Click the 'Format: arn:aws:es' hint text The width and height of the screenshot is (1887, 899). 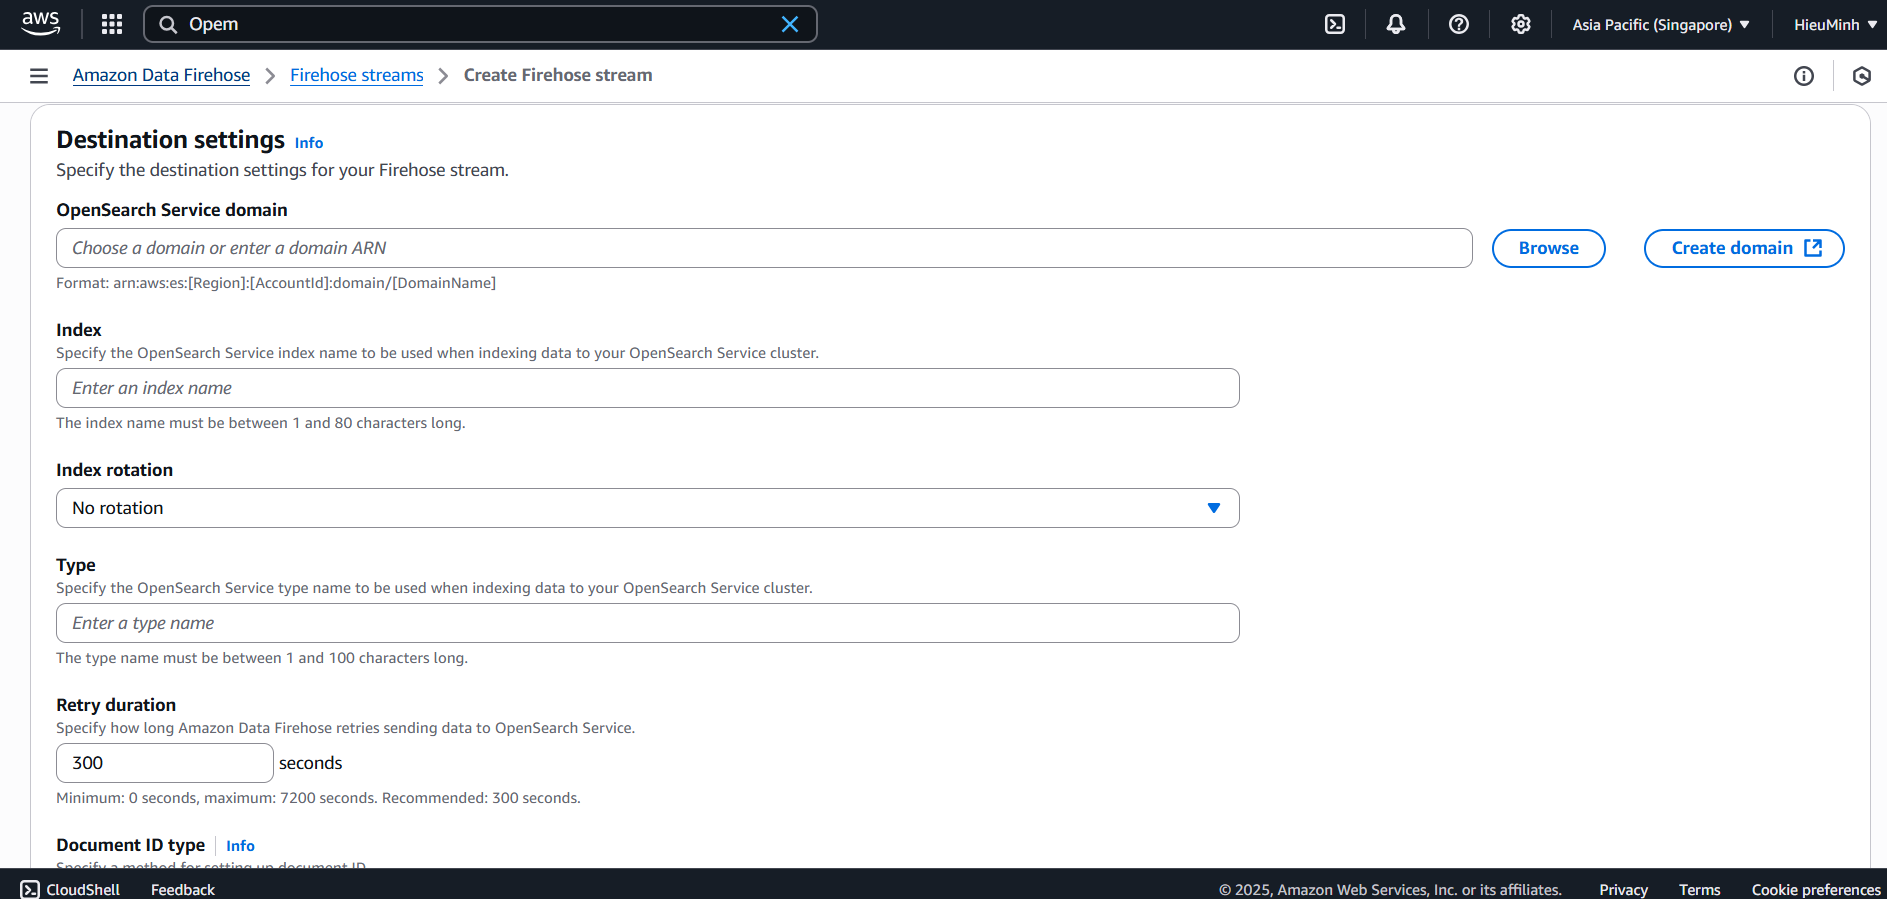pos(276,283)
